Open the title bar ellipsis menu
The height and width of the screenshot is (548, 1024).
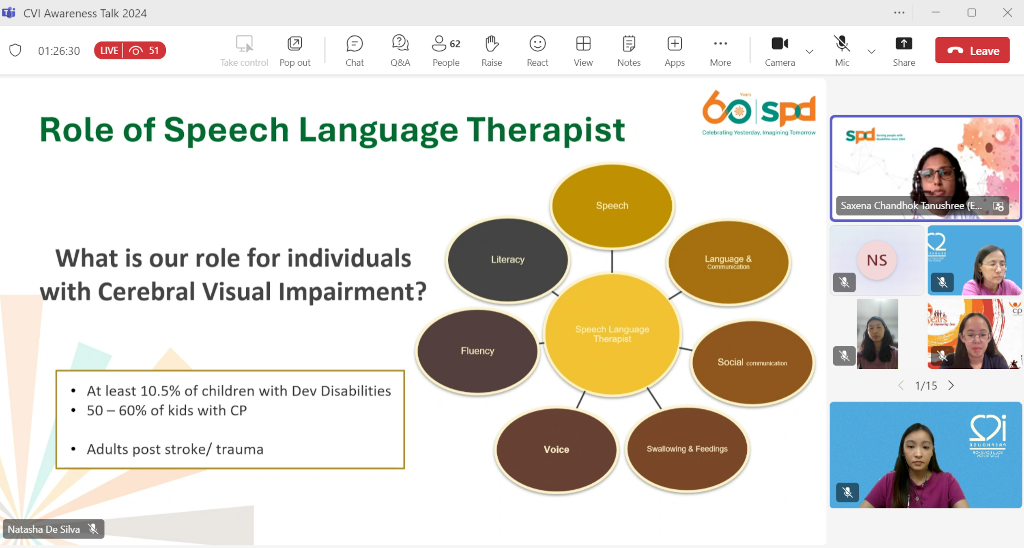[x=900, y=12]
